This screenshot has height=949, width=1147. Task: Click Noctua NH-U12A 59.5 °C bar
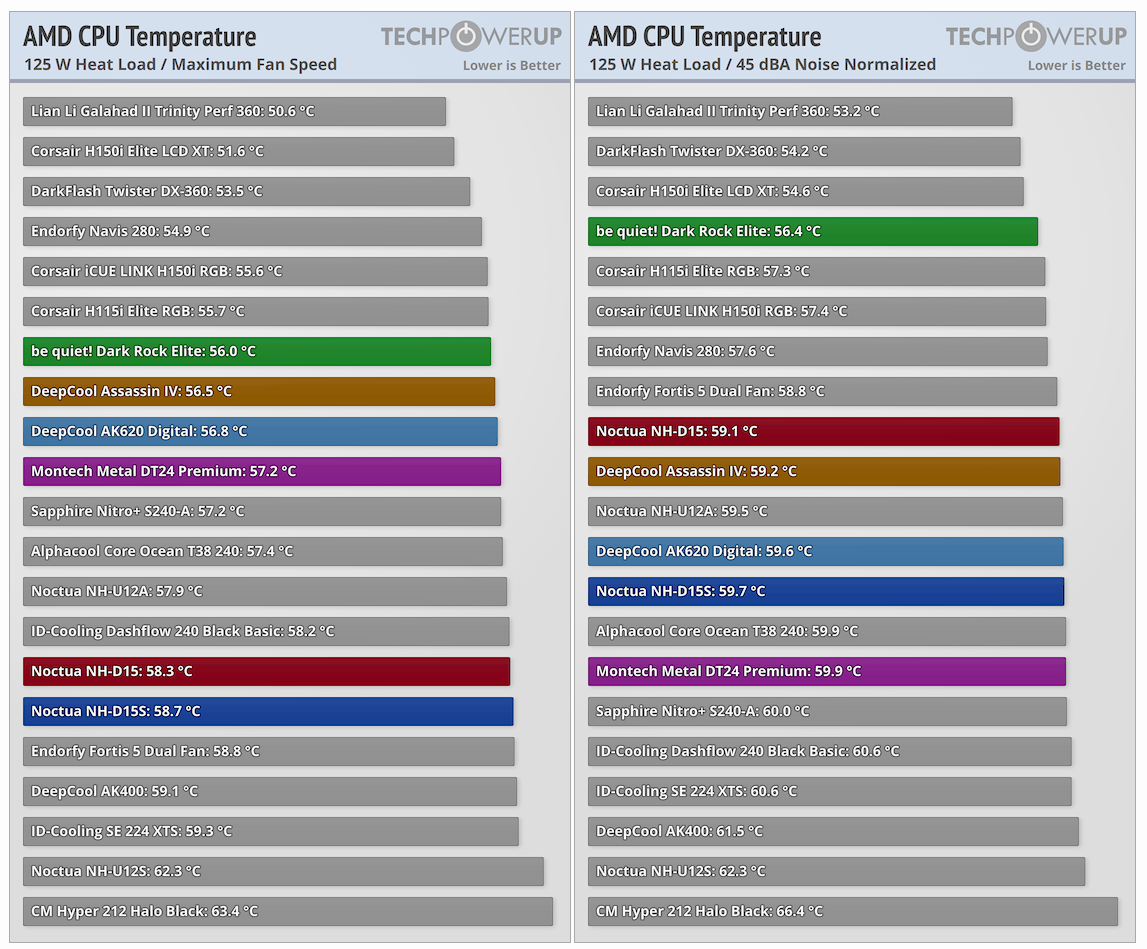[825, 511]
